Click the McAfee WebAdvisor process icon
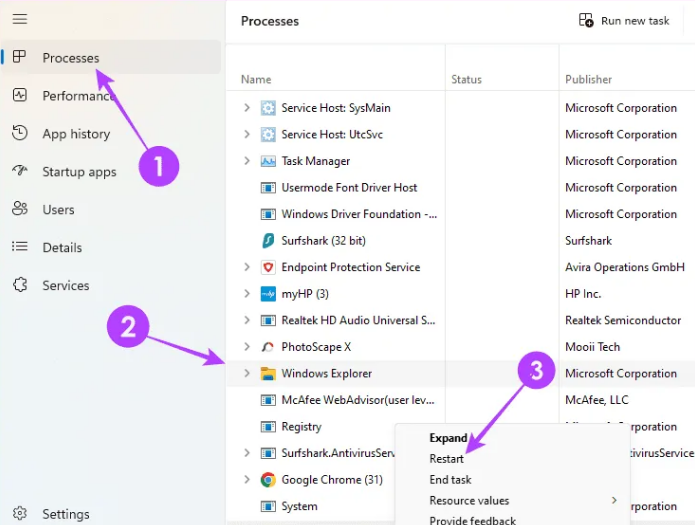The height and width of the screenshot is (525, 695). (x=268, y=400)
